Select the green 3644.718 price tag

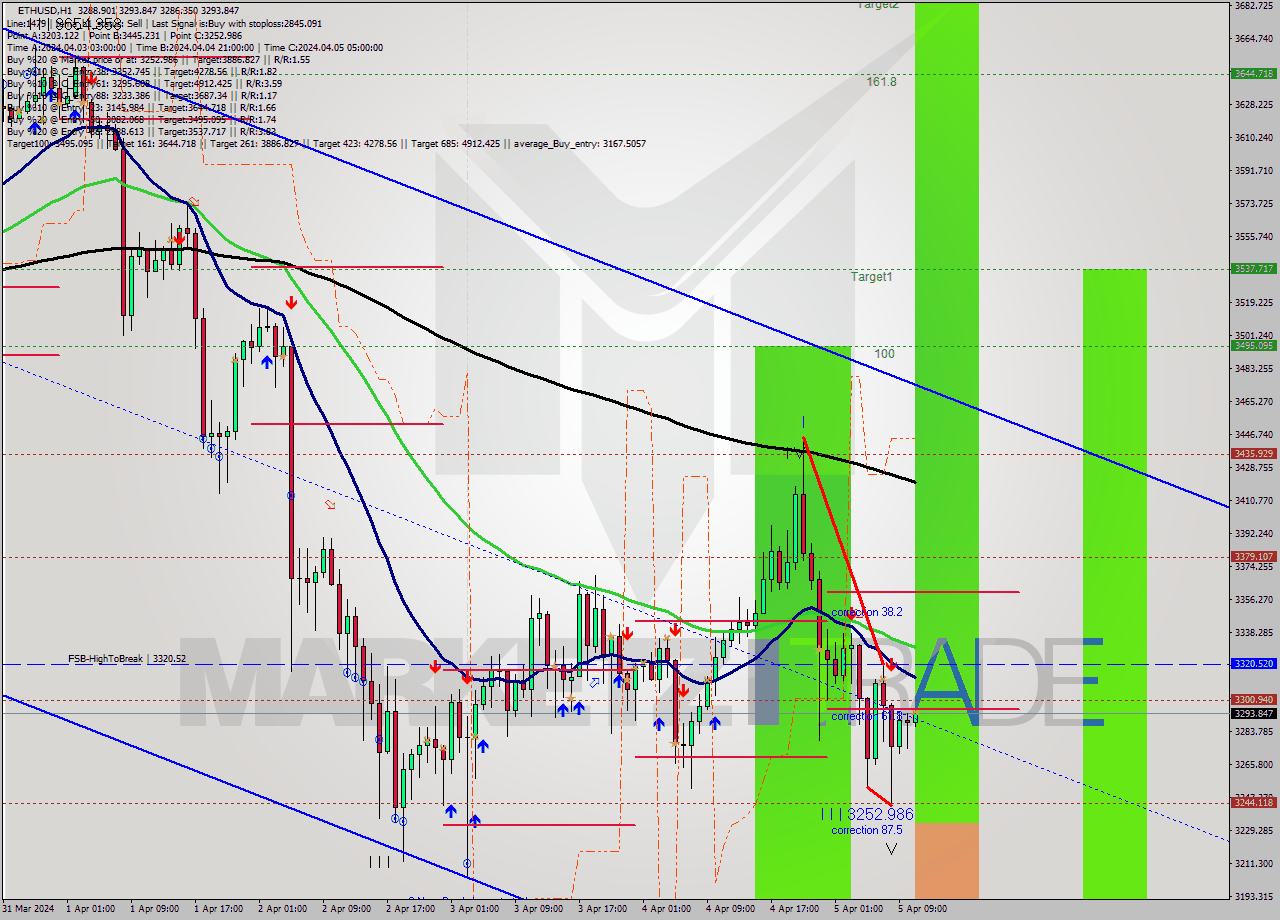click(1253, 72)
